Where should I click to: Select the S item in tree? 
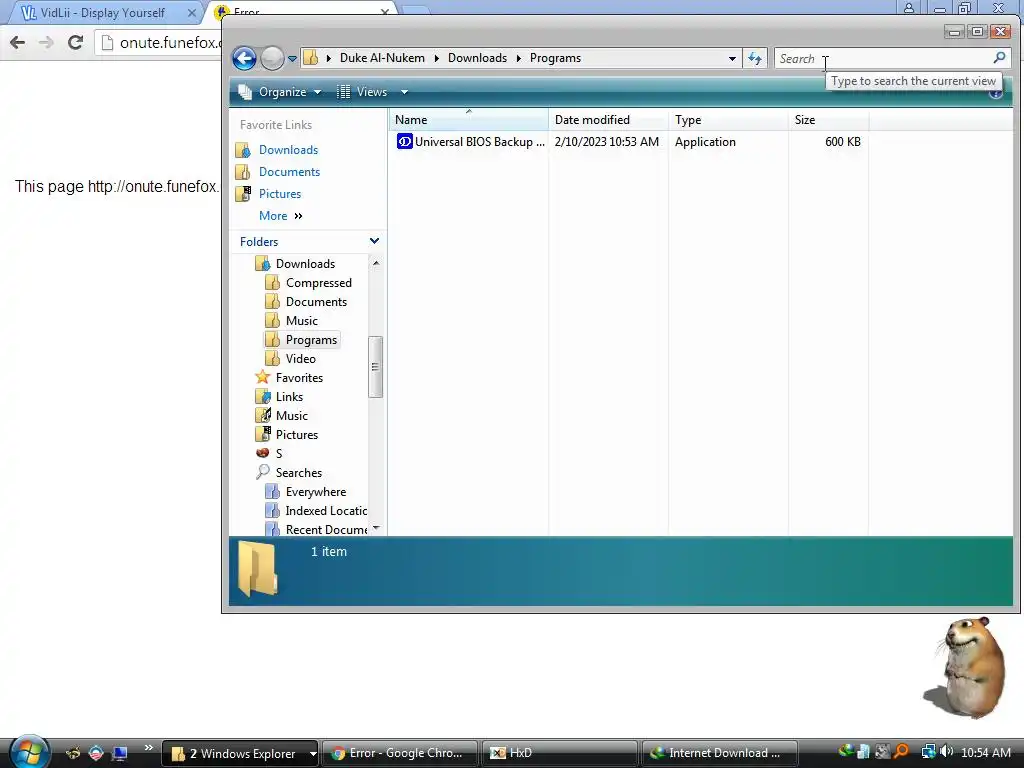pos(278,453)
